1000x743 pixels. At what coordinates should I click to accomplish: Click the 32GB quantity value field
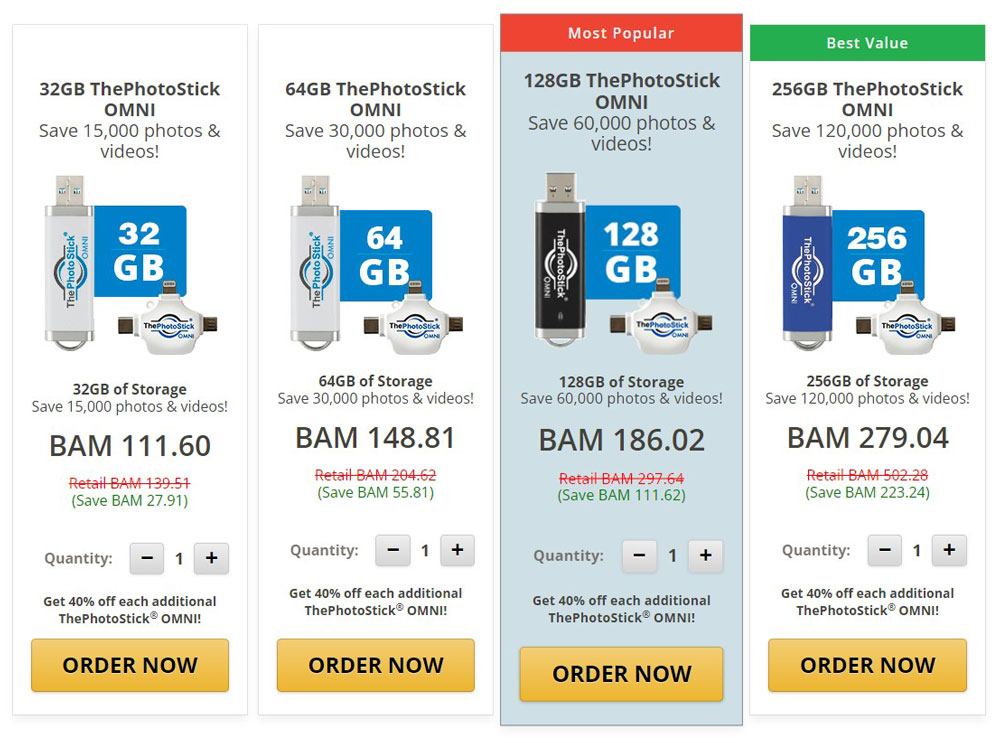180,559
